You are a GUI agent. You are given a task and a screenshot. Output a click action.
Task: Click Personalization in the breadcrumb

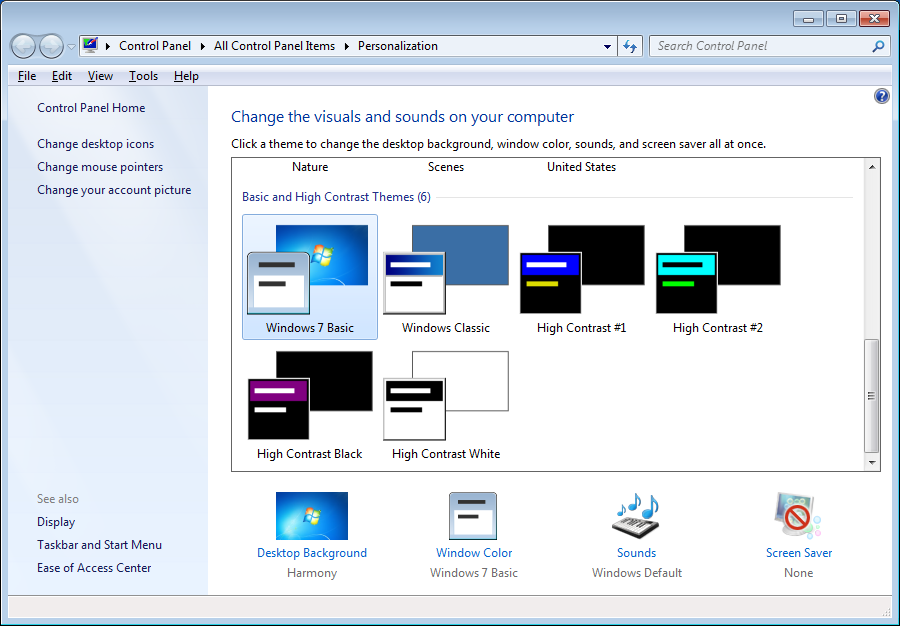point(398,46)
